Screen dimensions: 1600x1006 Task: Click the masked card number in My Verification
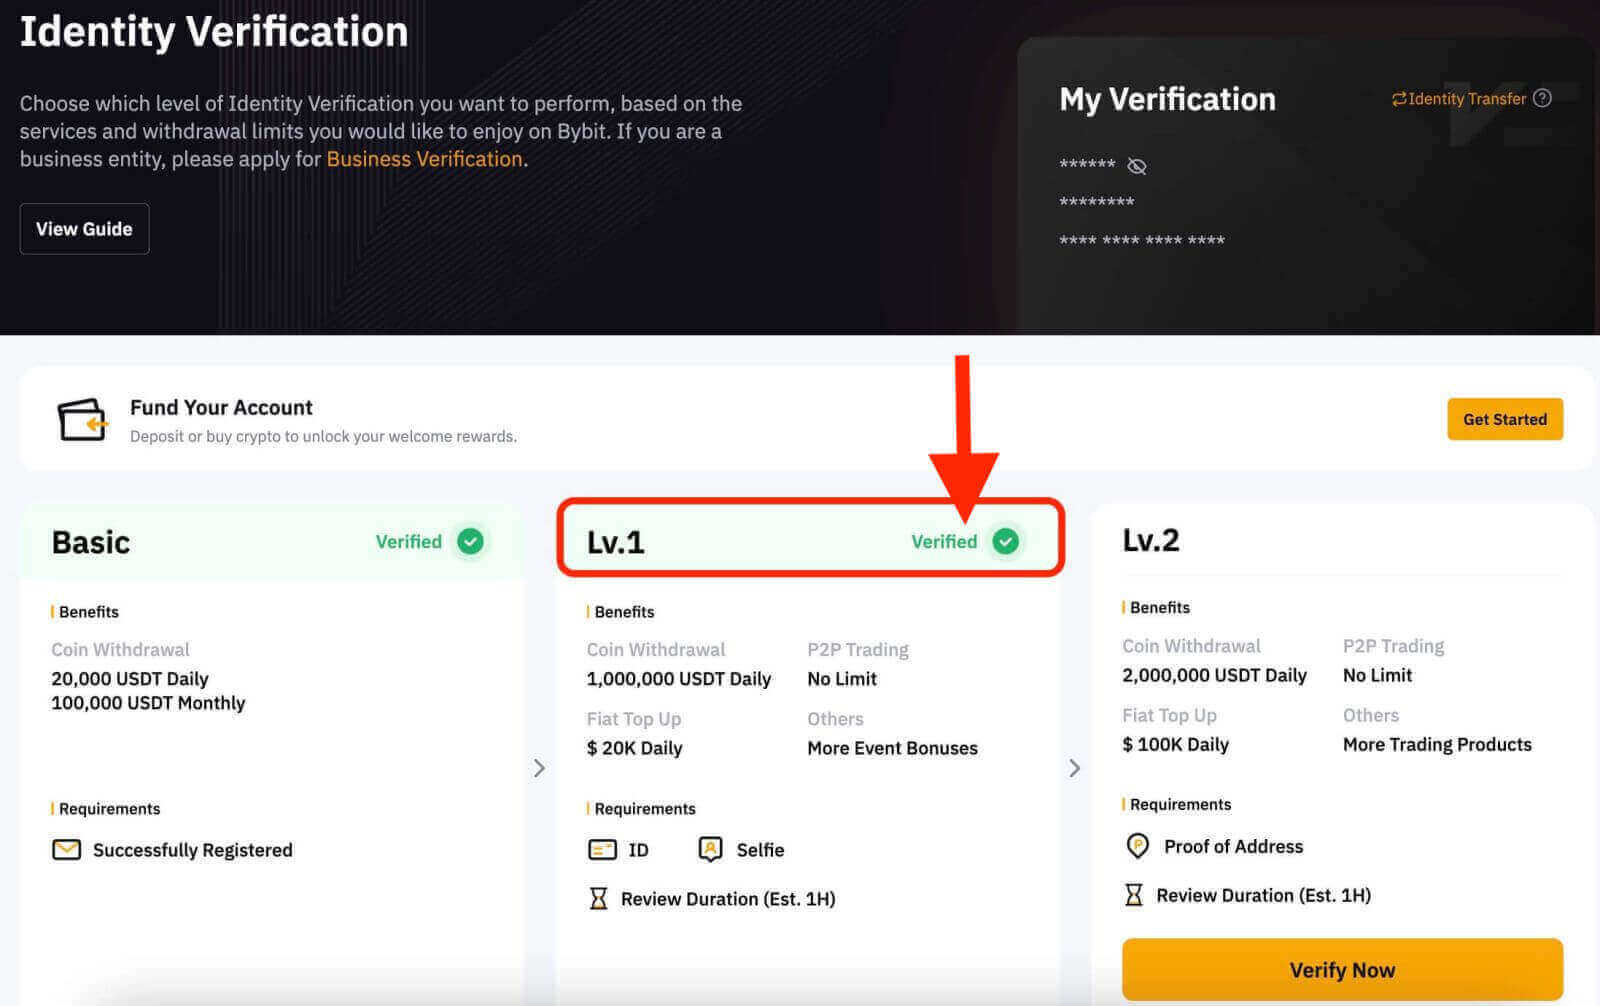click(1141, 240)
